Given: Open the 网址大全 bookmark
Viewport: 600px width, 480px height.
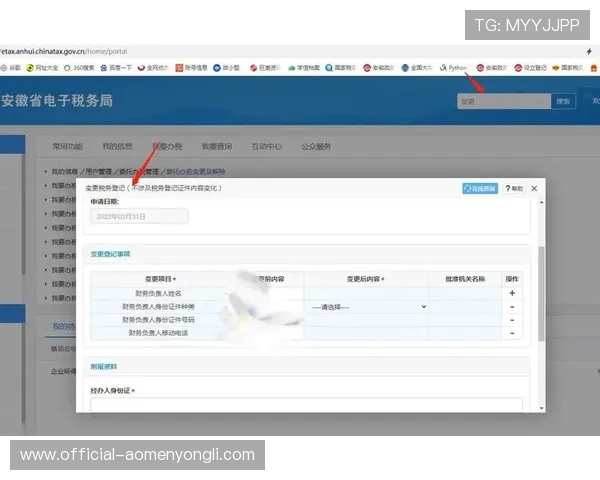Looking at the screenshot, I should pyautogui.click(x=42, y=68).
